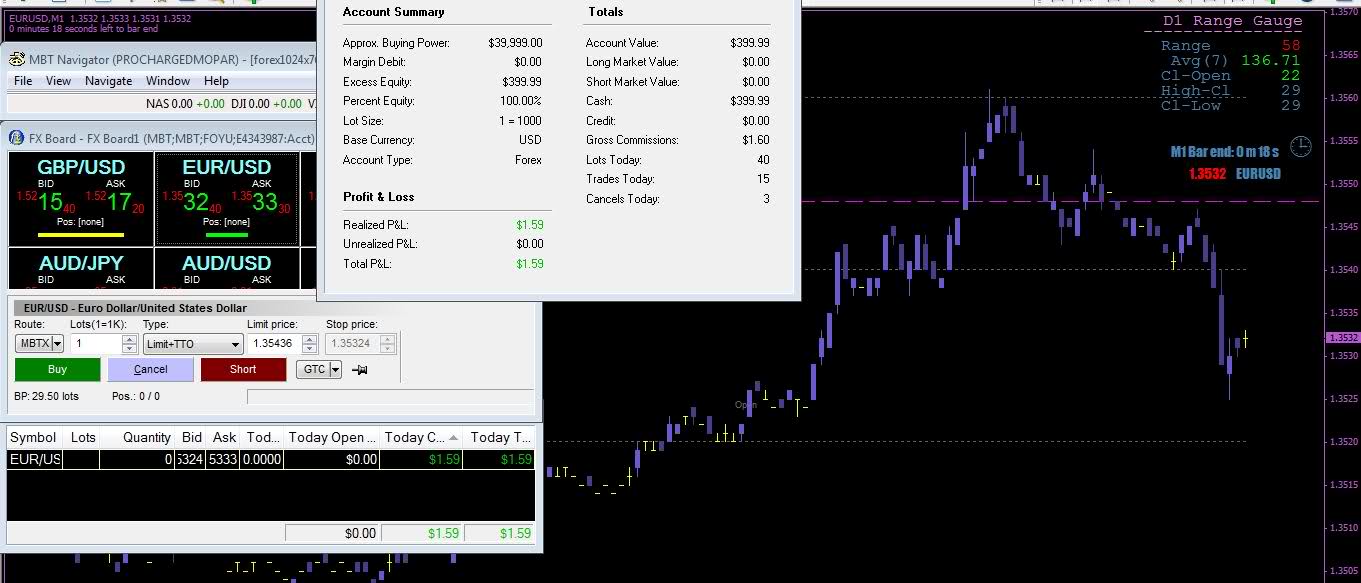Screen dimensions: 1361x583
Task: Click the Today Open column header
Action: tap(332, 437)
